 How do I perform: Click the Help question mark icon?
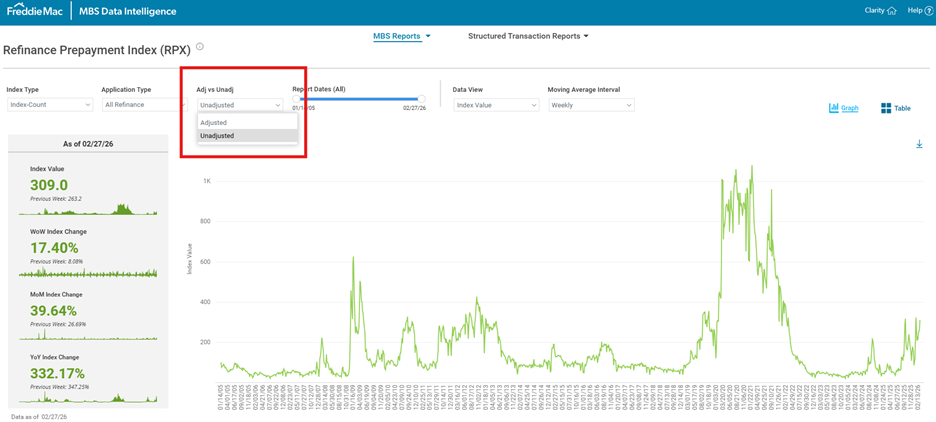pos(927,11)
